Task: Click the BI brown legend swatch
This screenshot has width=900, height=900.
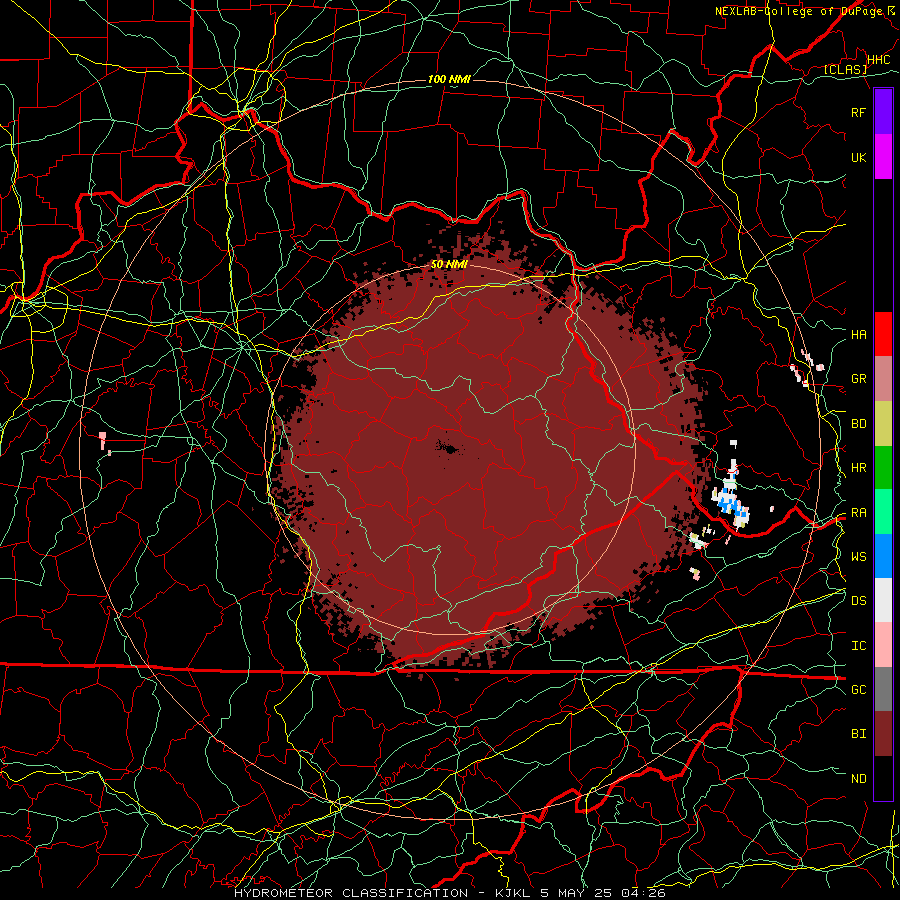Action: [x=883, y=734]
